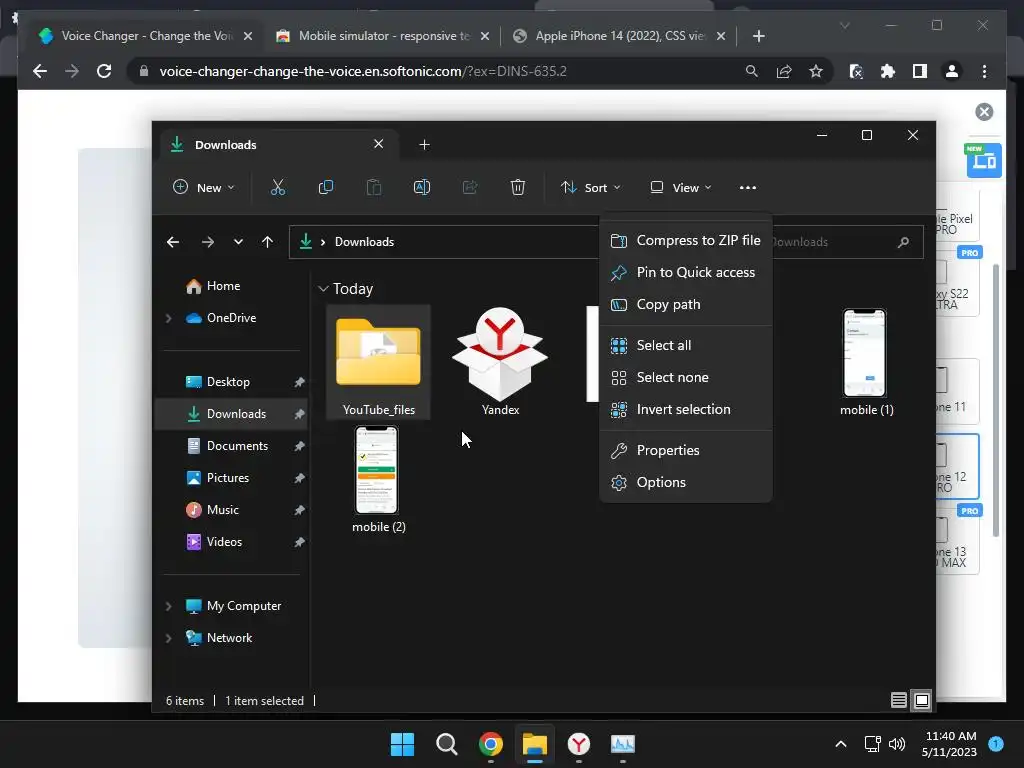1024x768 pixels.
Task: Open View dropdown
Action: 680,187
